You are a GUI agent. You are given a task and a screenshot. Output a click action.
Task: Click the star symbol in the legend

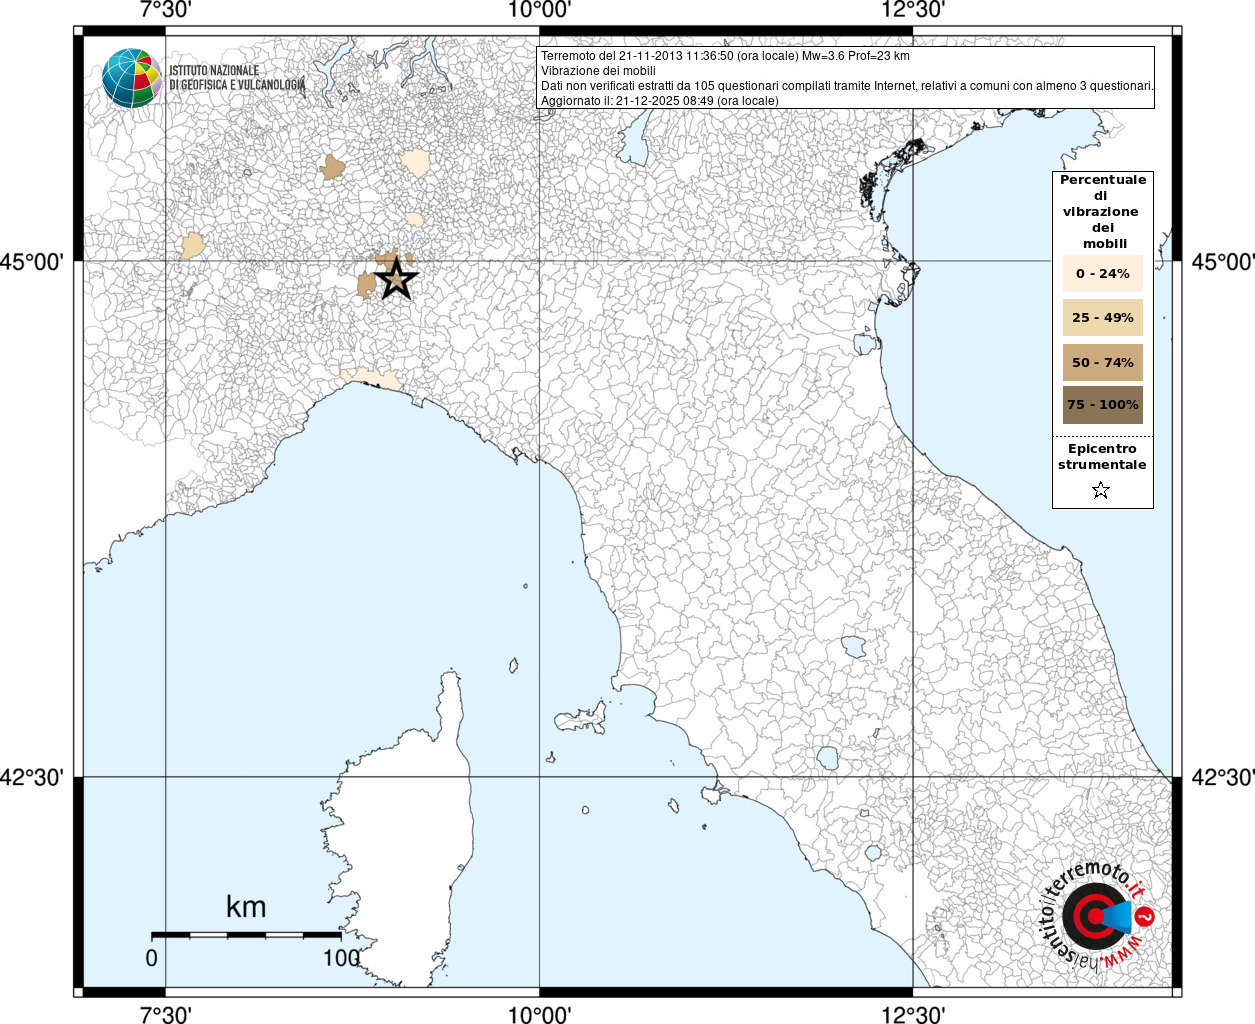pos(1101,490)
